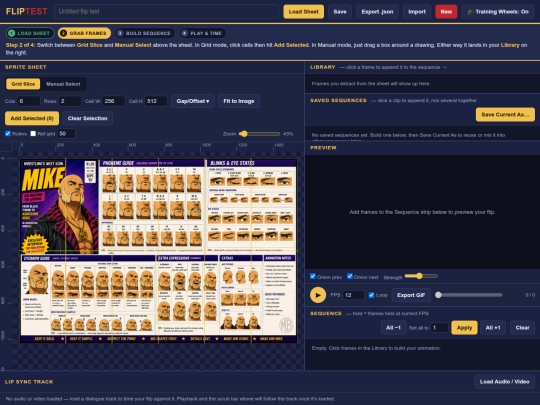Viewport: 540px width, 405px height.
Task: Click the play button in preview controls
Action: (318, 295)
